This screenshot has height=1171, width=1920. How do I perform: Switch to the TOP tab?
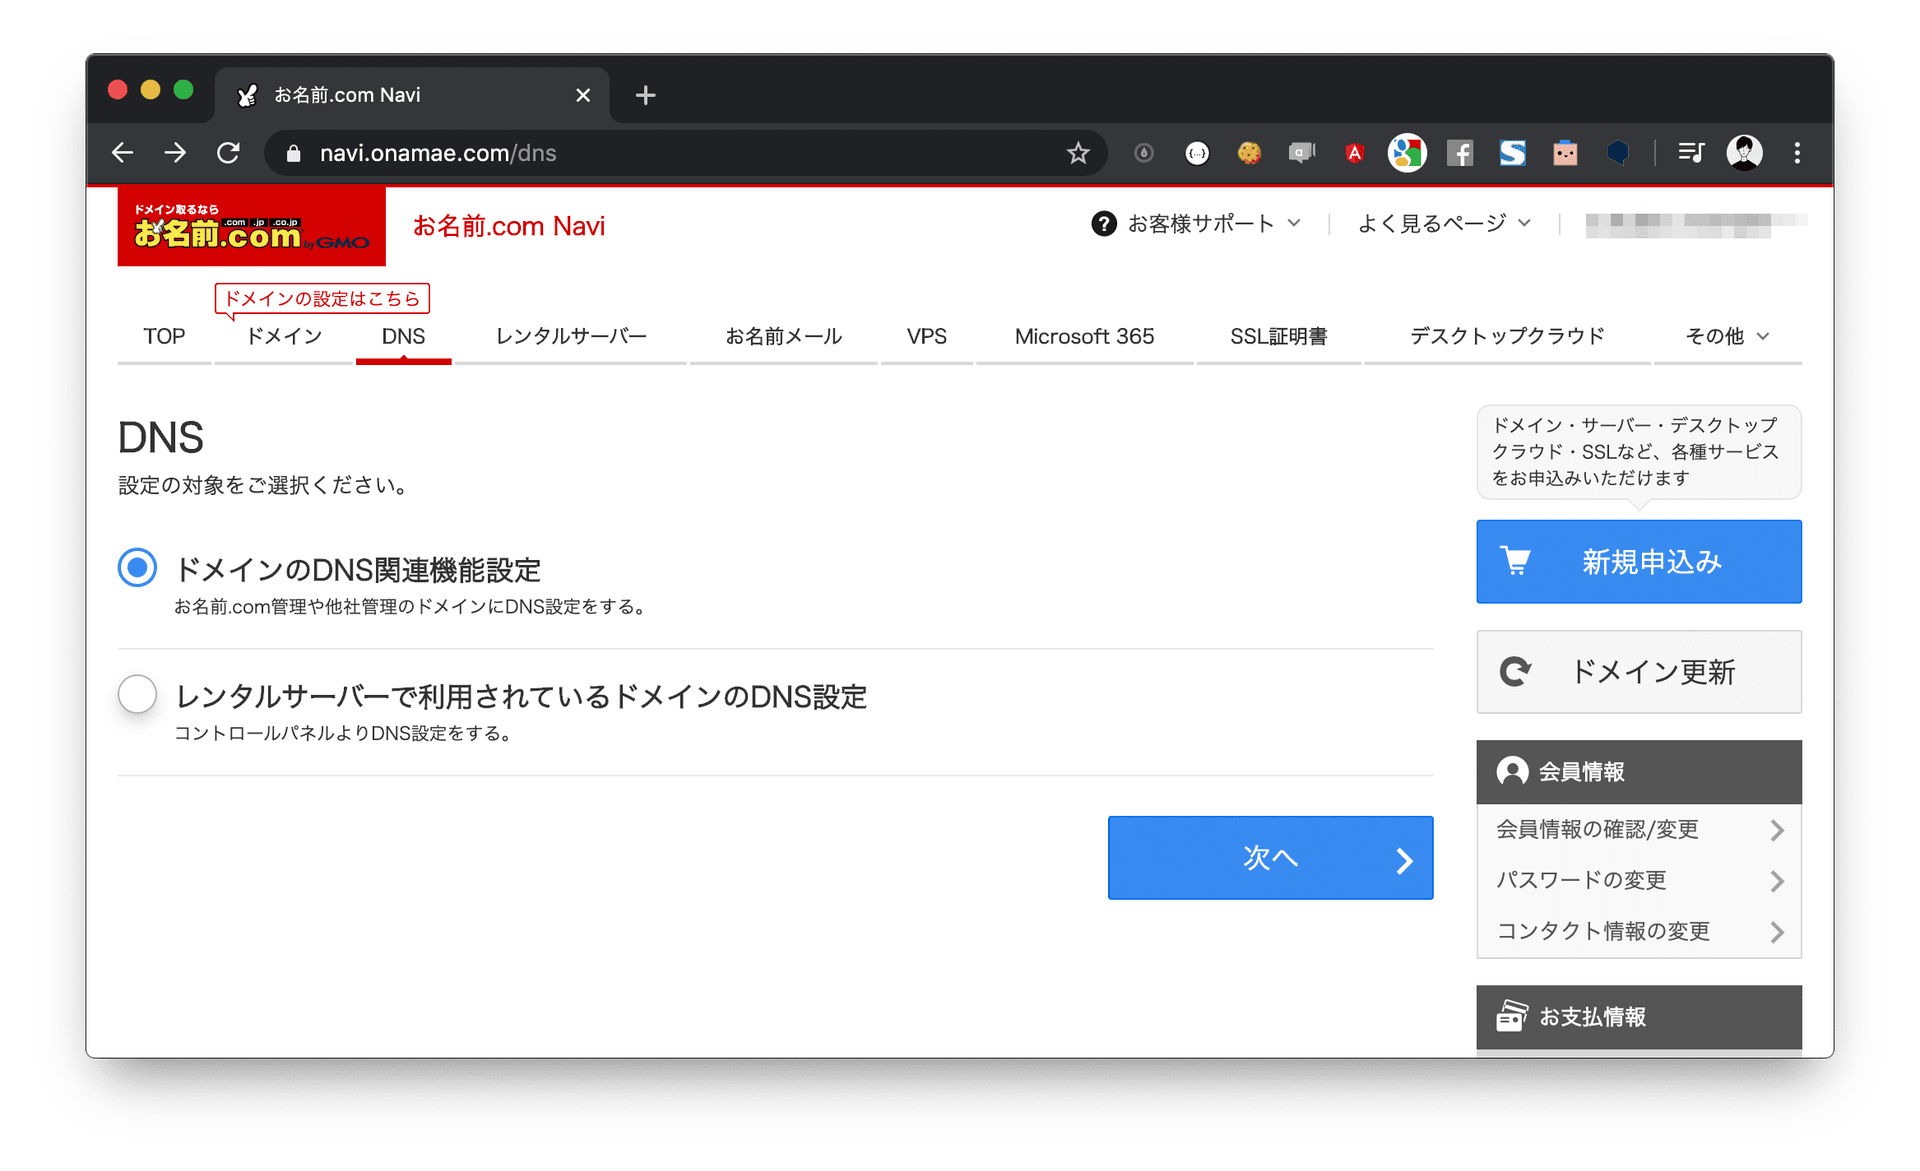pos(164,337)
